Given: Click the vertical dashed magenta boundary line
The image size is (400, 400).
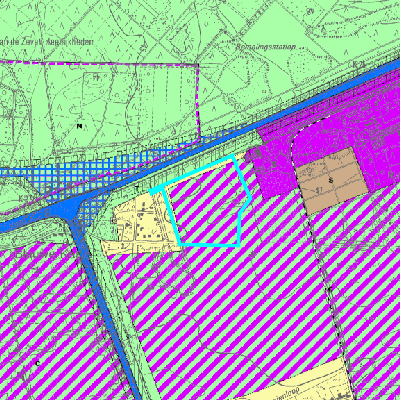Looking at the screenshot, I should (x=199, y=100).
